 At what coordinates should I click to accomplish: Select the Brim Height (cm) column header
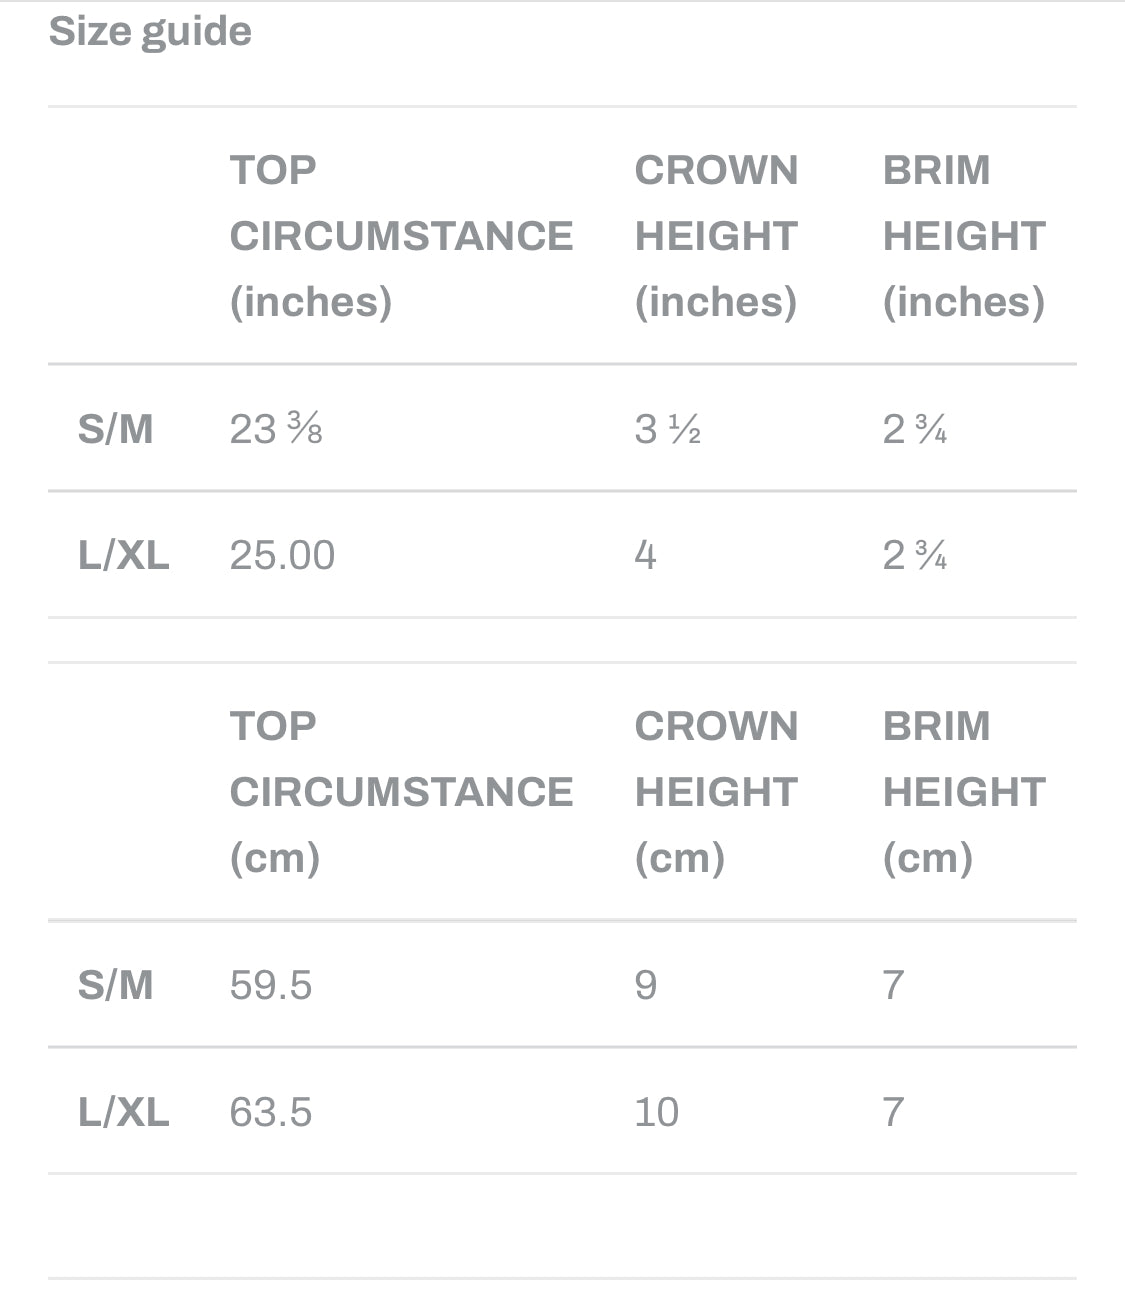point(964,792)
